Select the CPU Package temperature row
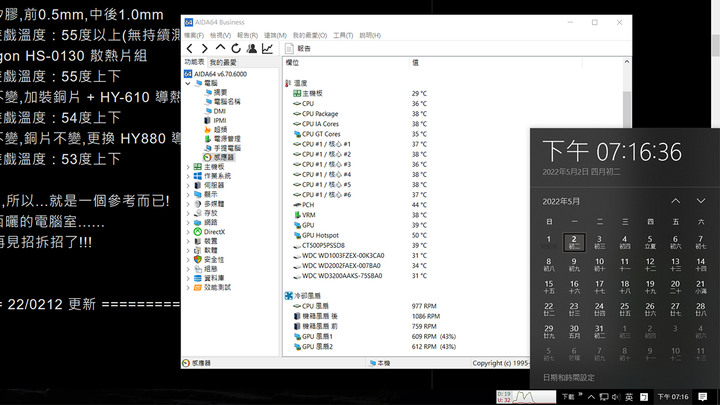 pos(452,113)
